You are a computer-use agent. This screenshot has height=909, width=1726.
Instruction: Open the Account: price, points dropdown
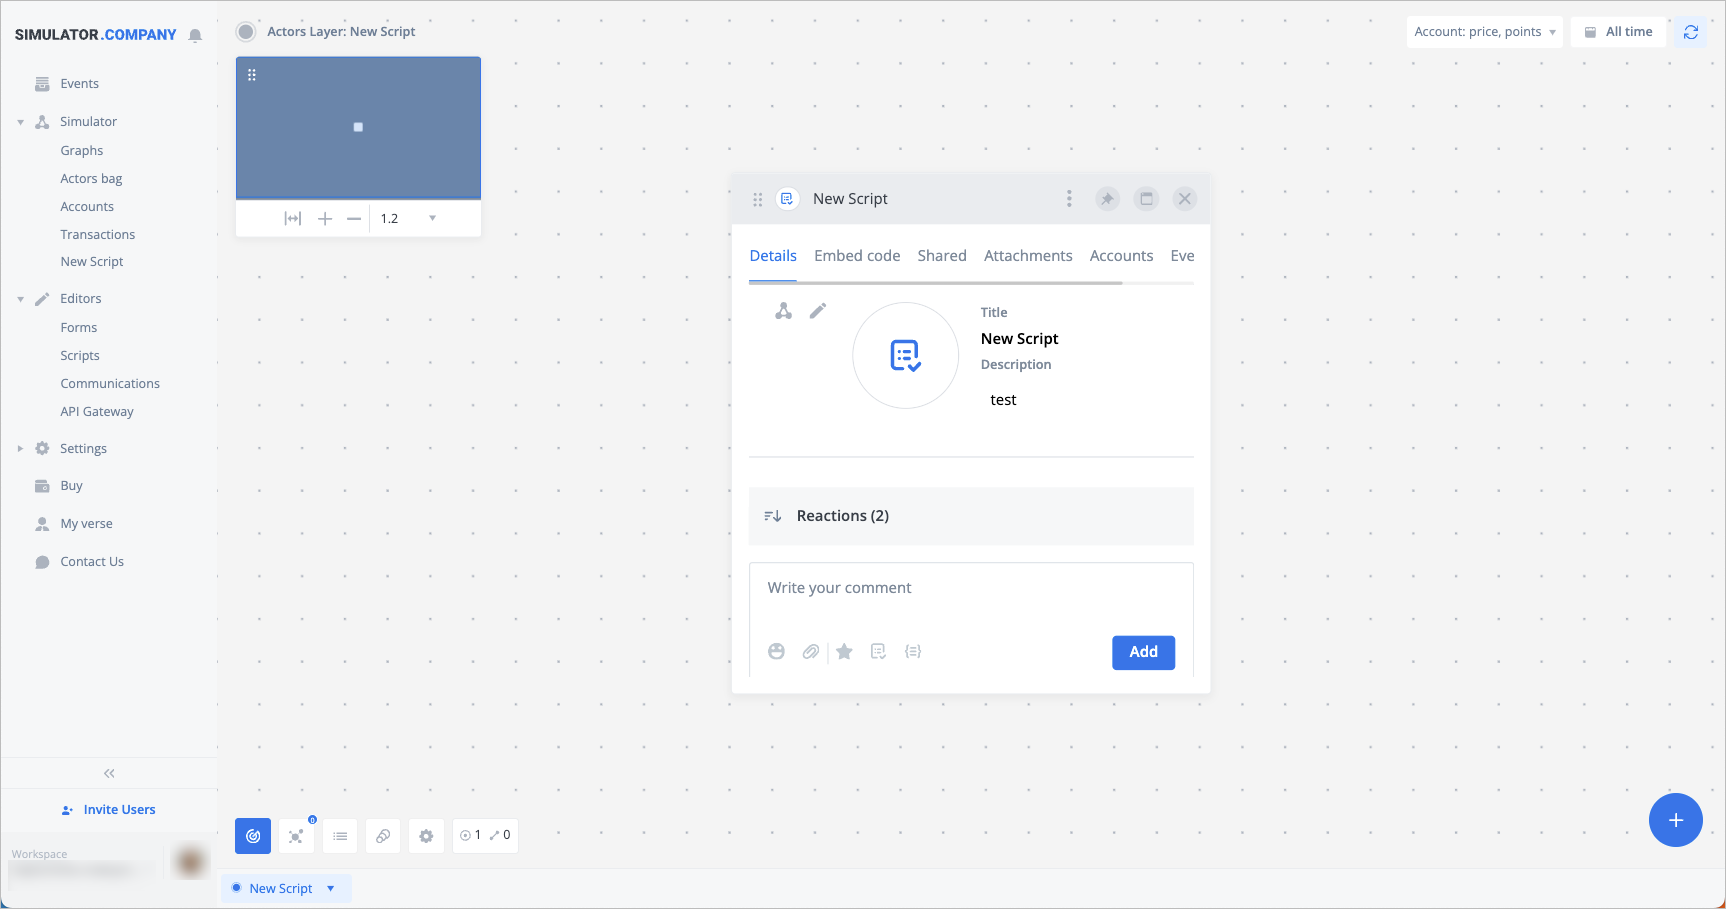pyautogui.click(x=1484, y=32)
